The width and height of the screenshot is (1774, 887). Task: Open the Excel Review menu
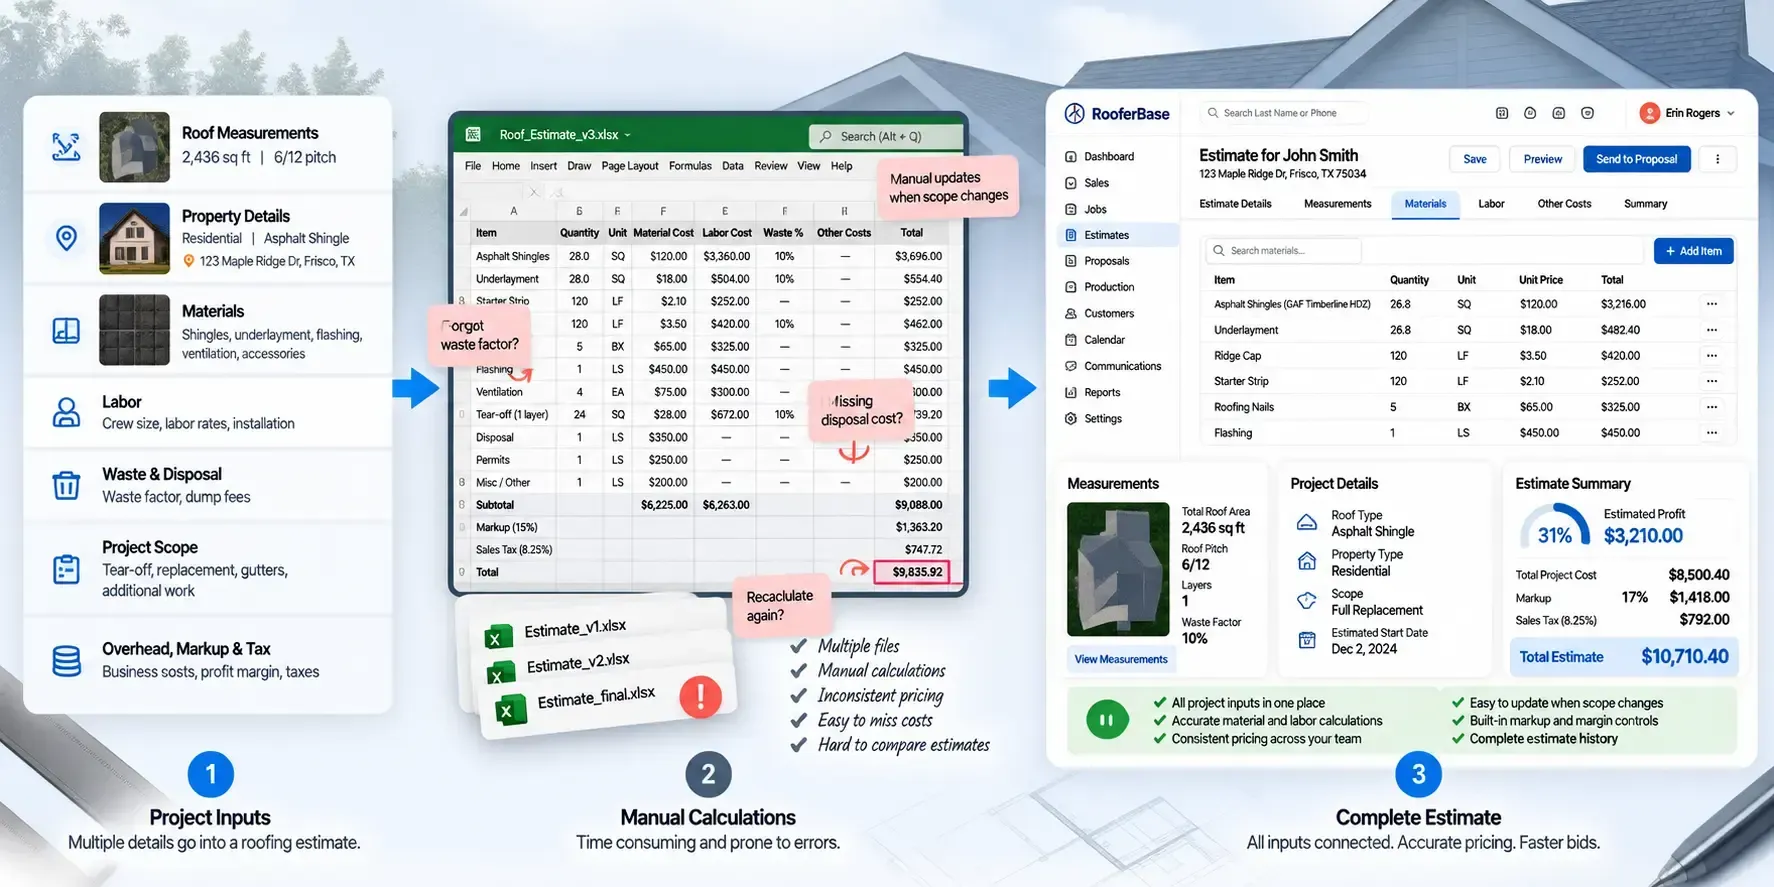tap(770, 166)
